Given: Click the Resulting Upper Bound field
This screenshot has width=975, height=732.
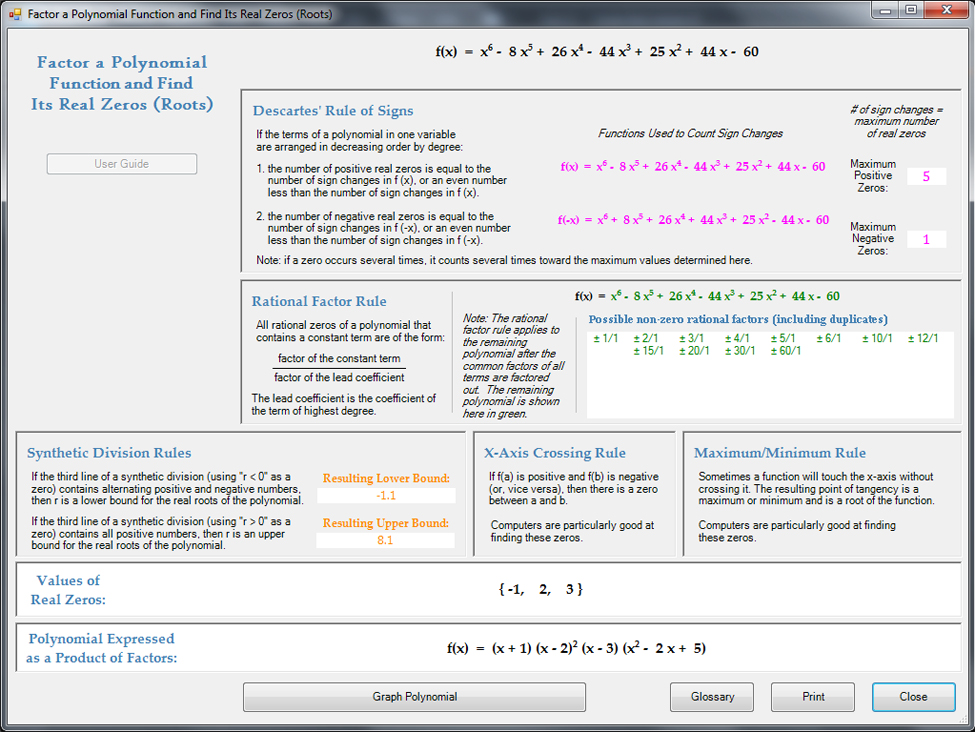Looking at the screenshot, I should point(386,540).
